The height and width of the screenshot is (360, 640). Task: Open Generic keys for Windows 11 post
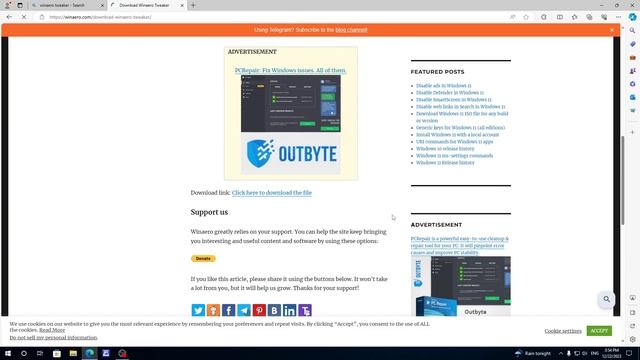(460, 128)
